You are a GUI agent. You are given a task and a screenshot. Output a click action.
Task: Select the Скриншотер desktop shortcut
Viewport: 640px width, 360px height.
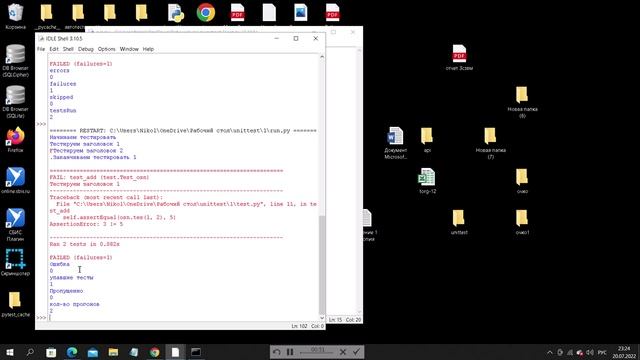click(x=16, y=262)
